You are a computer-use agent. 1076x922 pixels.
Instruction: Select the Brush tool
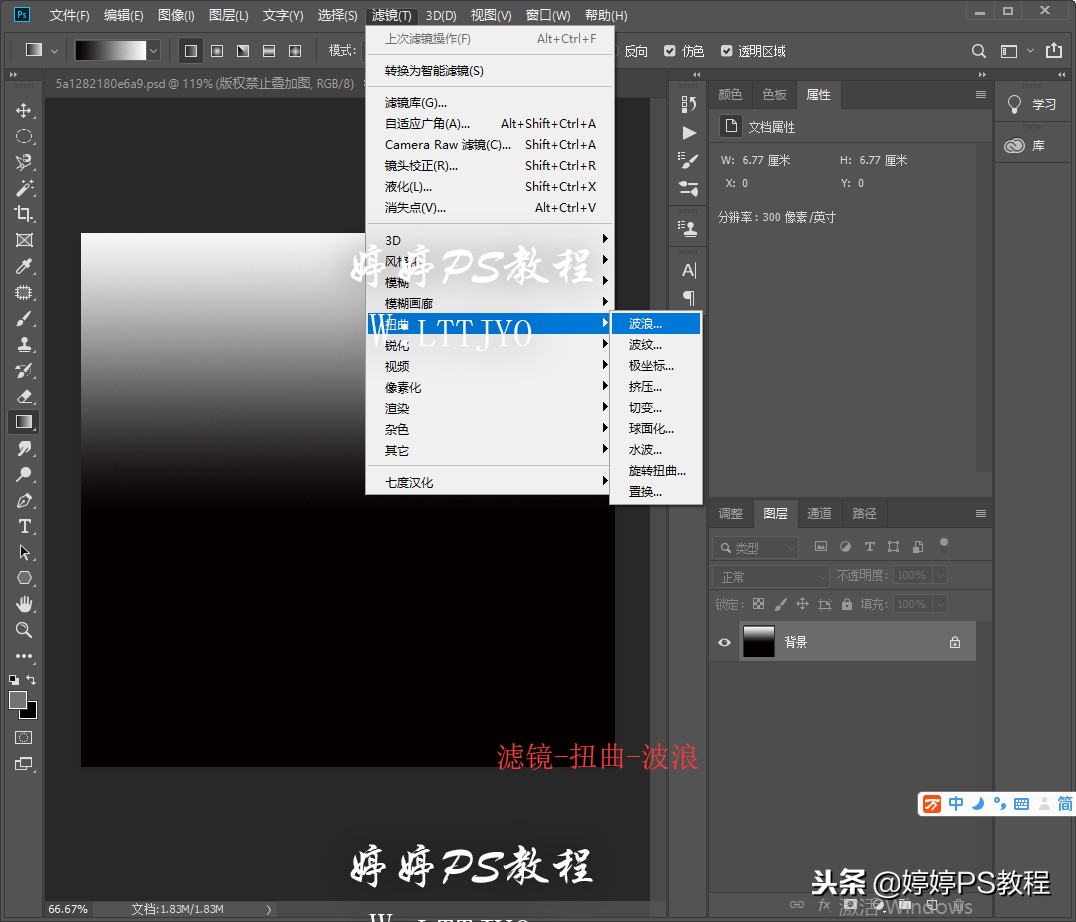[24, 318]
